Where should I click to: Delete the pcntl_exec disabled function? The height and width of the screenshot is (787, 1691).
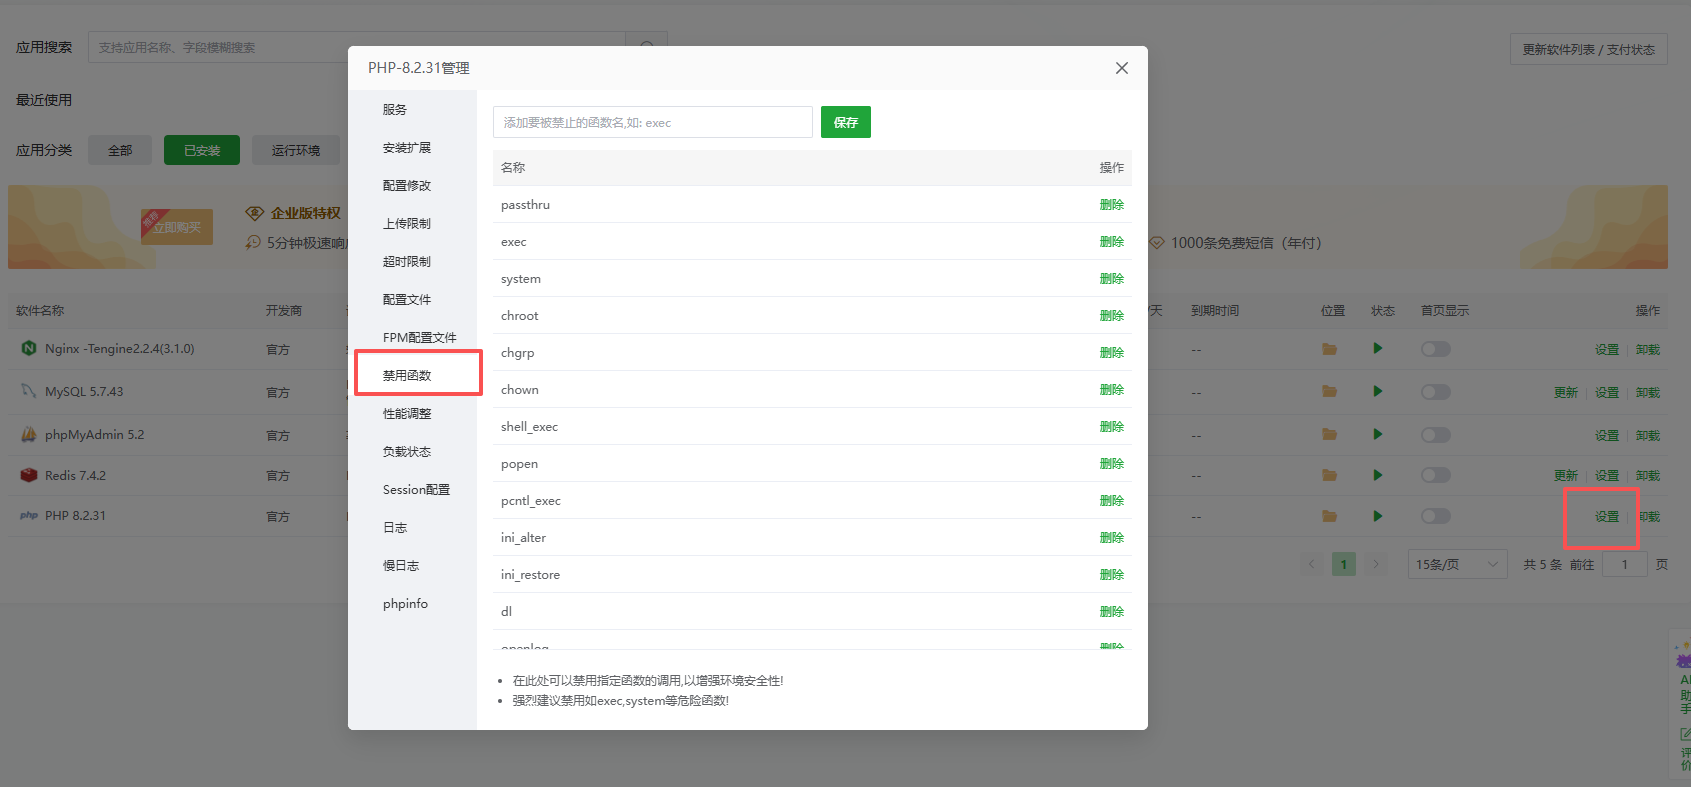1112,501
